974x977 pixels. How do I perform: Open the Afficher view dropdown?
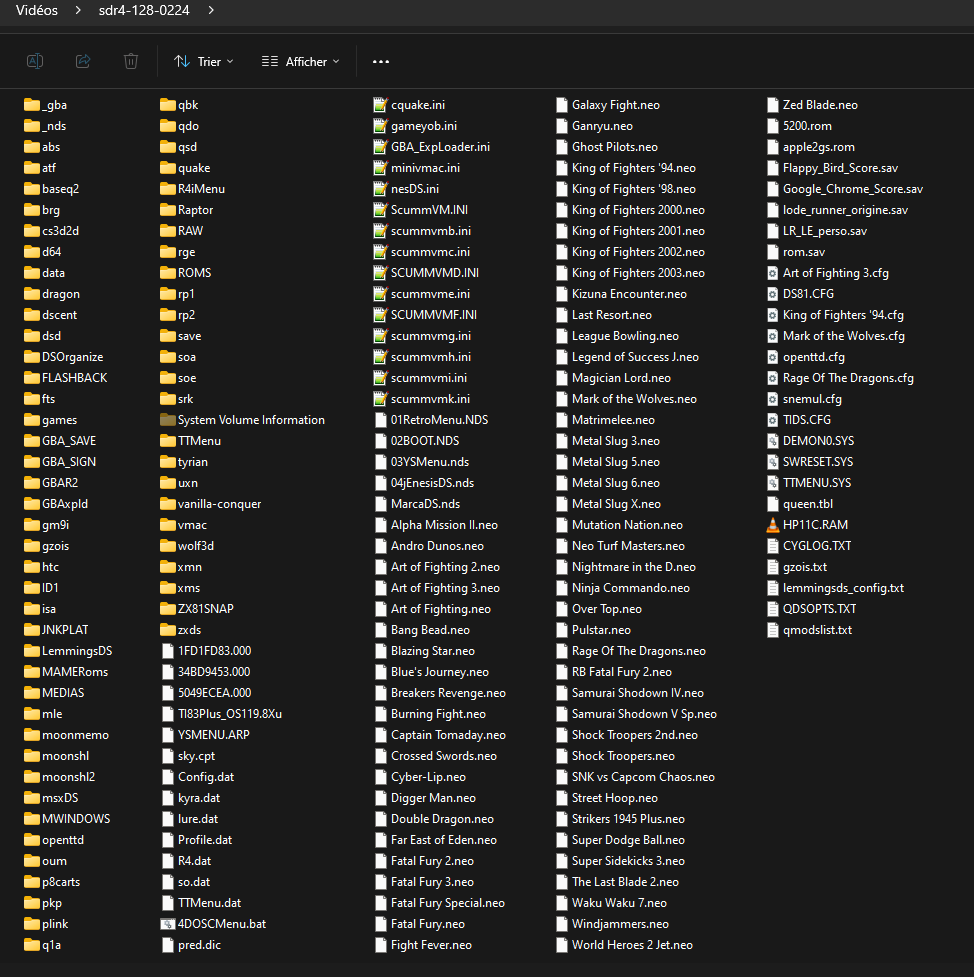coord(301,62)
